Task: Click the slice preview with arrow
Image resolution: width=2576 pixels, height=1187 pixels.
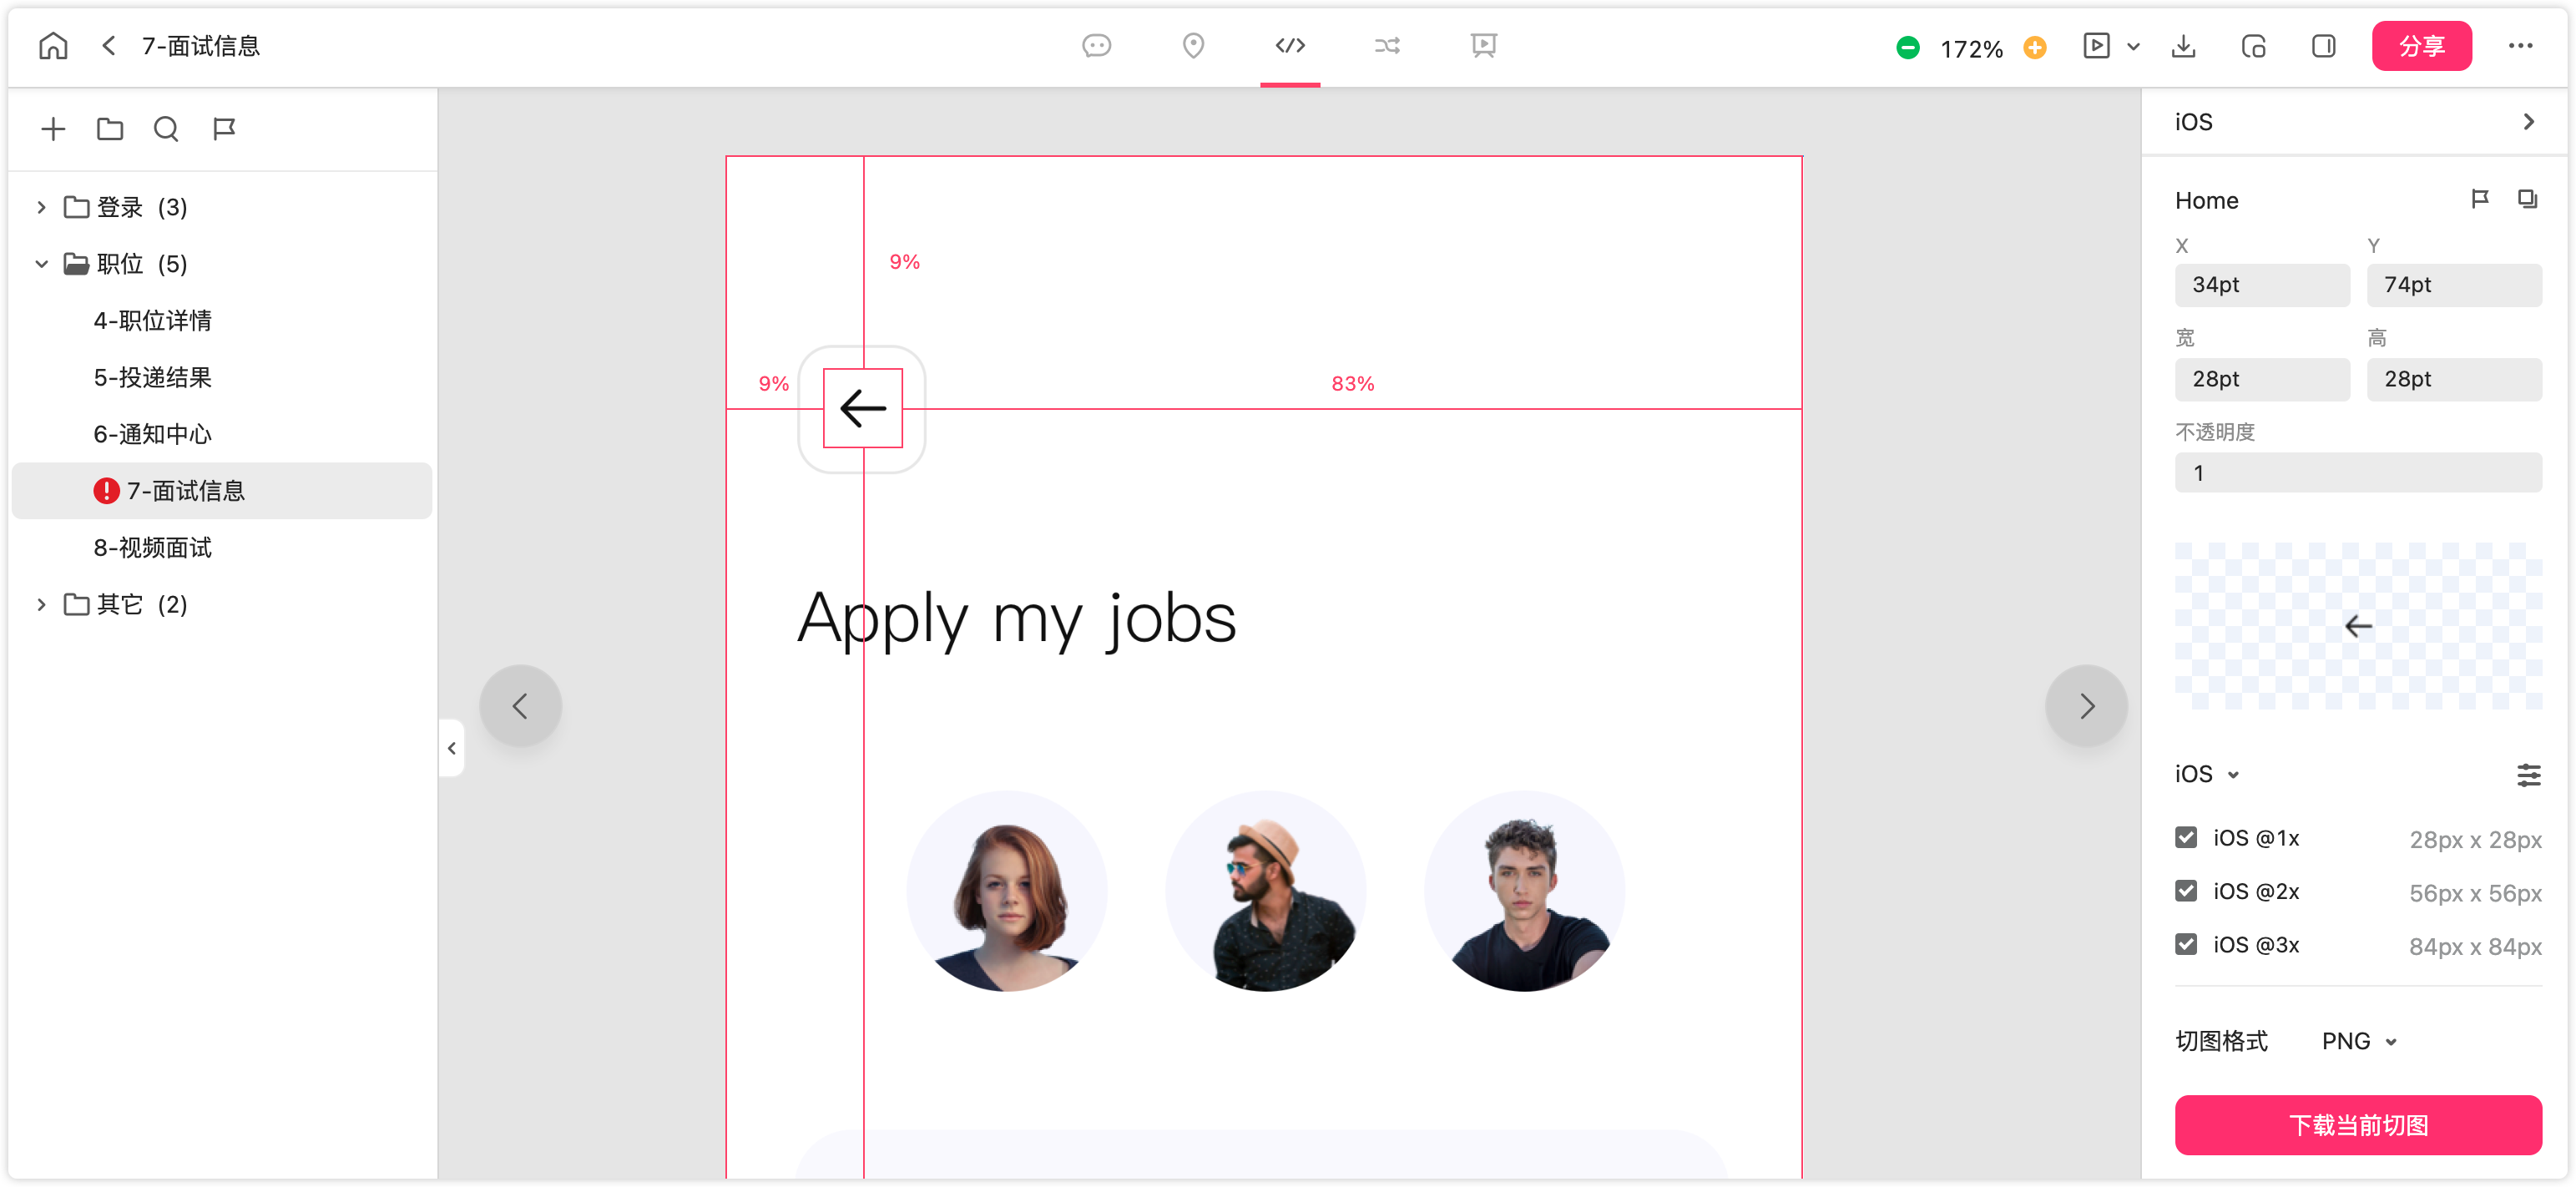Action: (2358, 626)
